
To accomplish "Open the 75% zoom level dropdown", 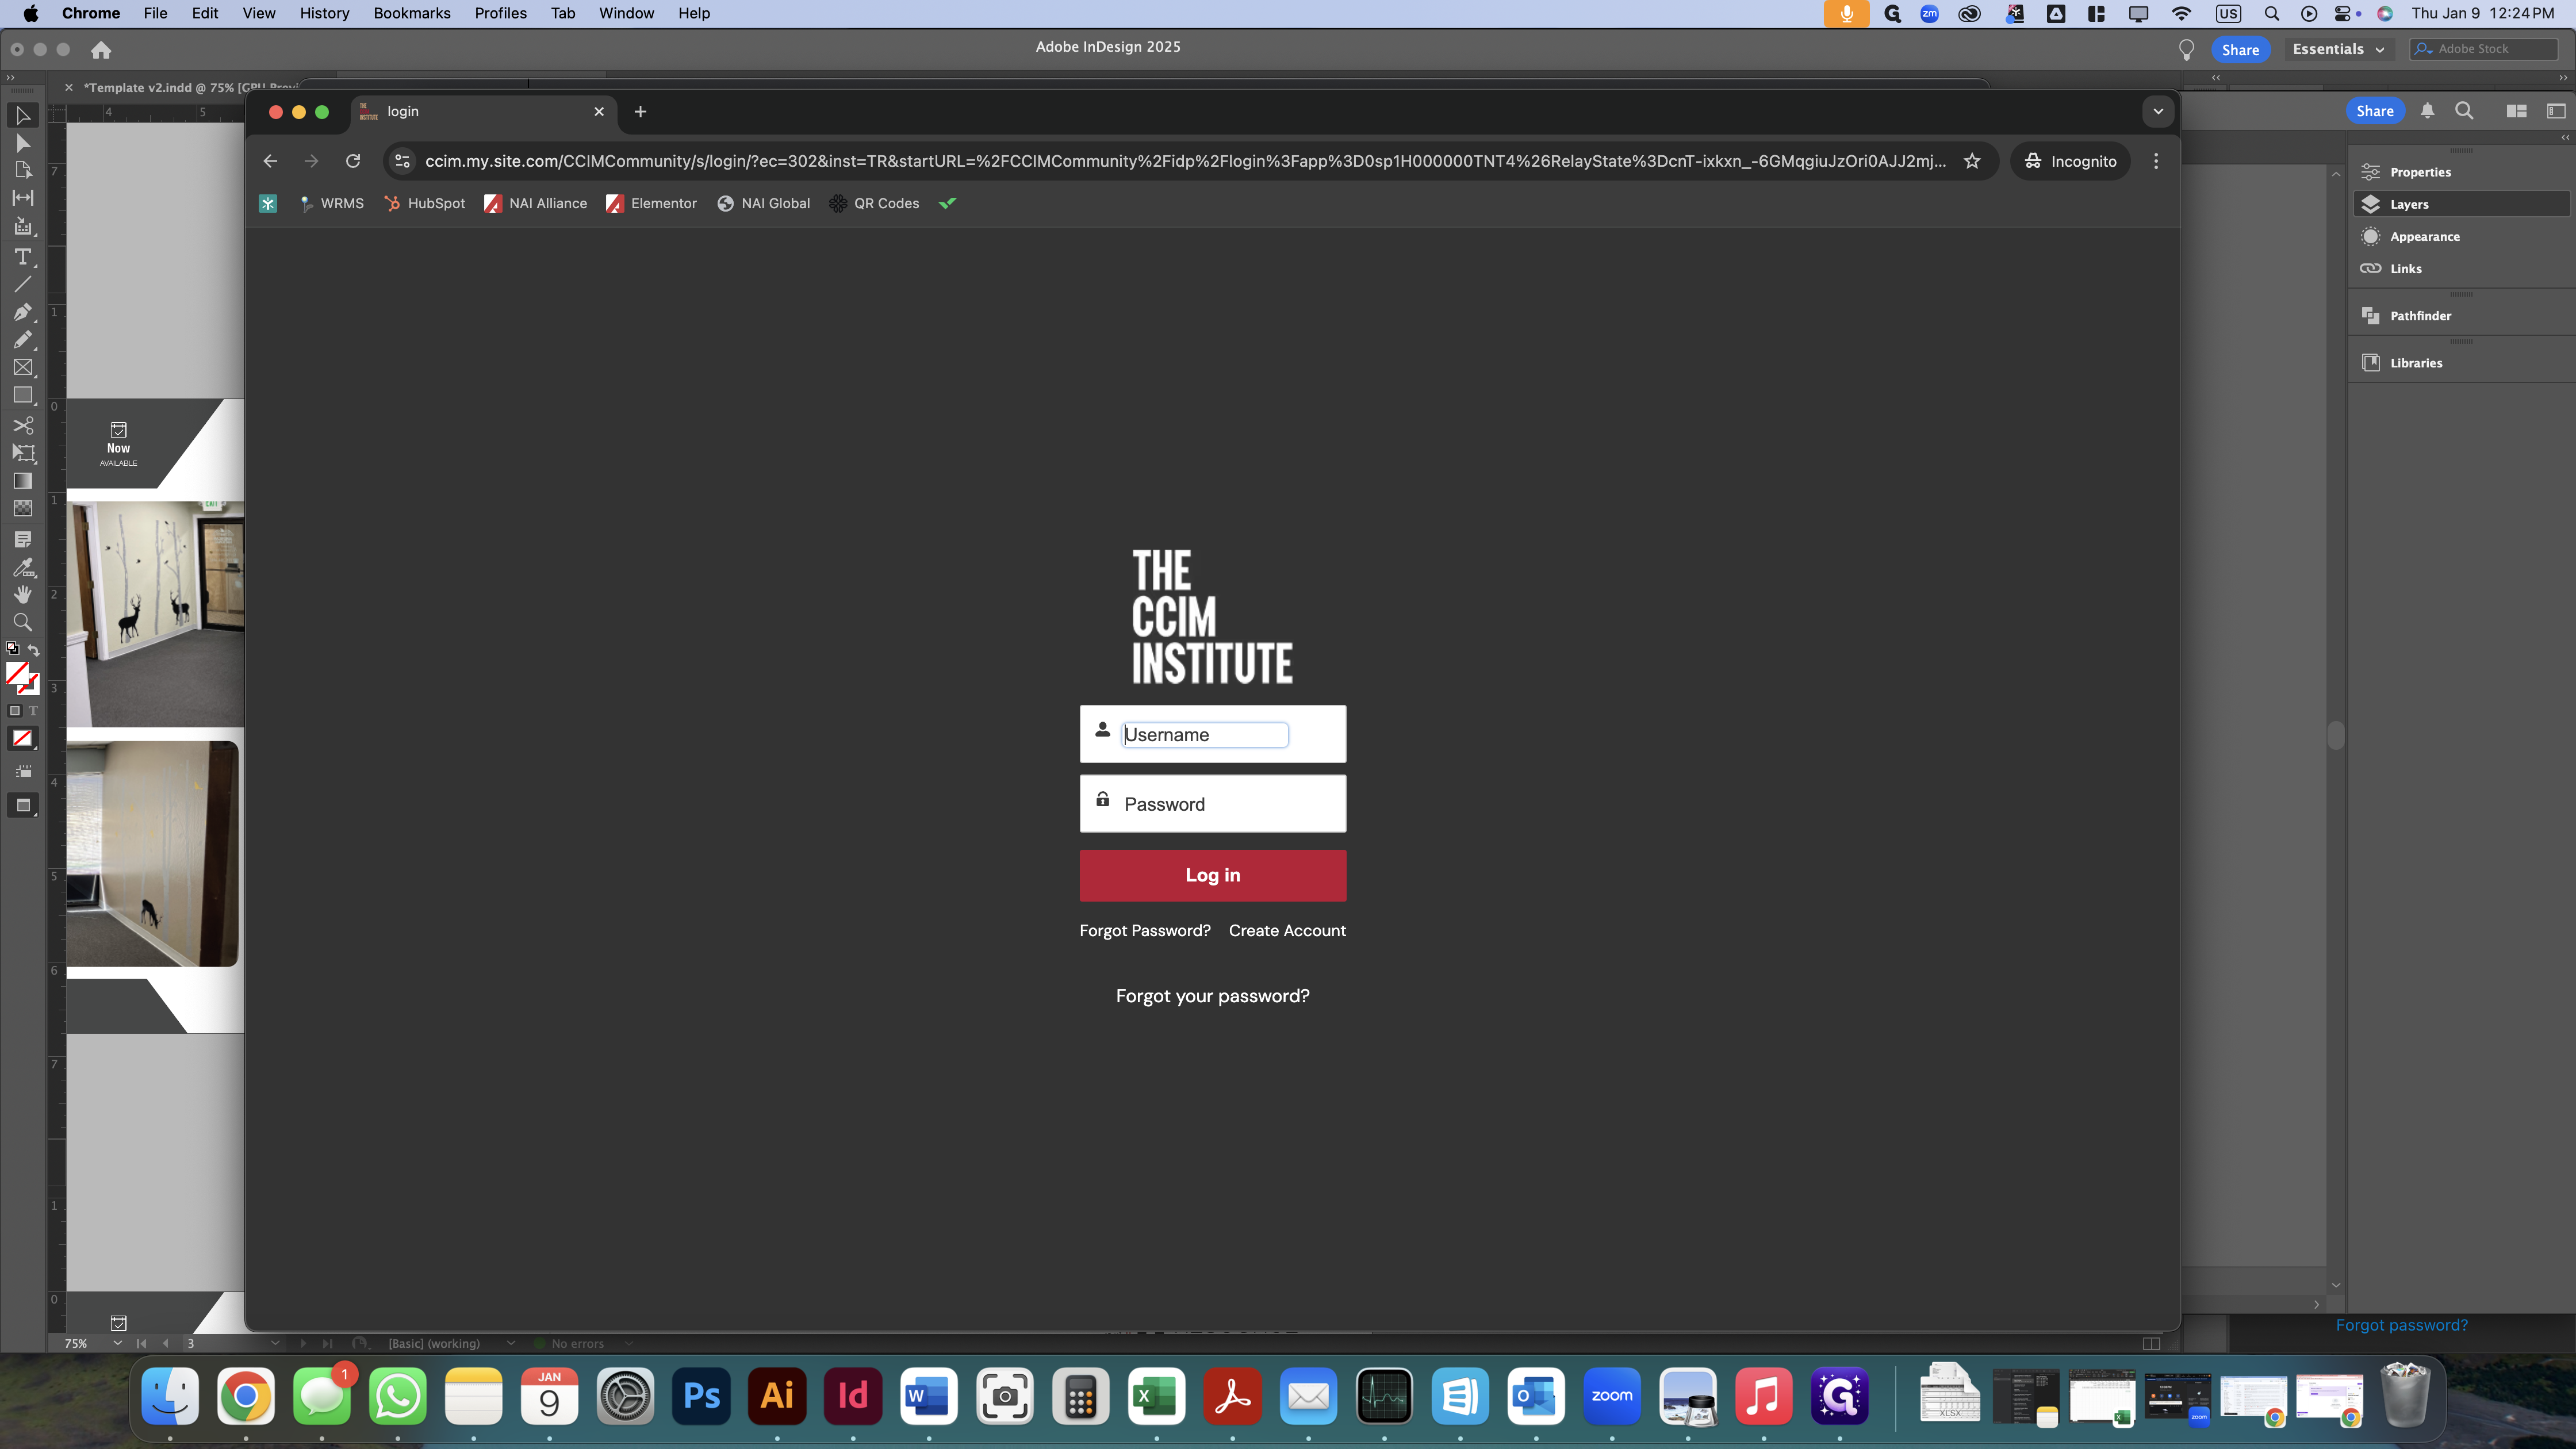I will coord(117,1343).
